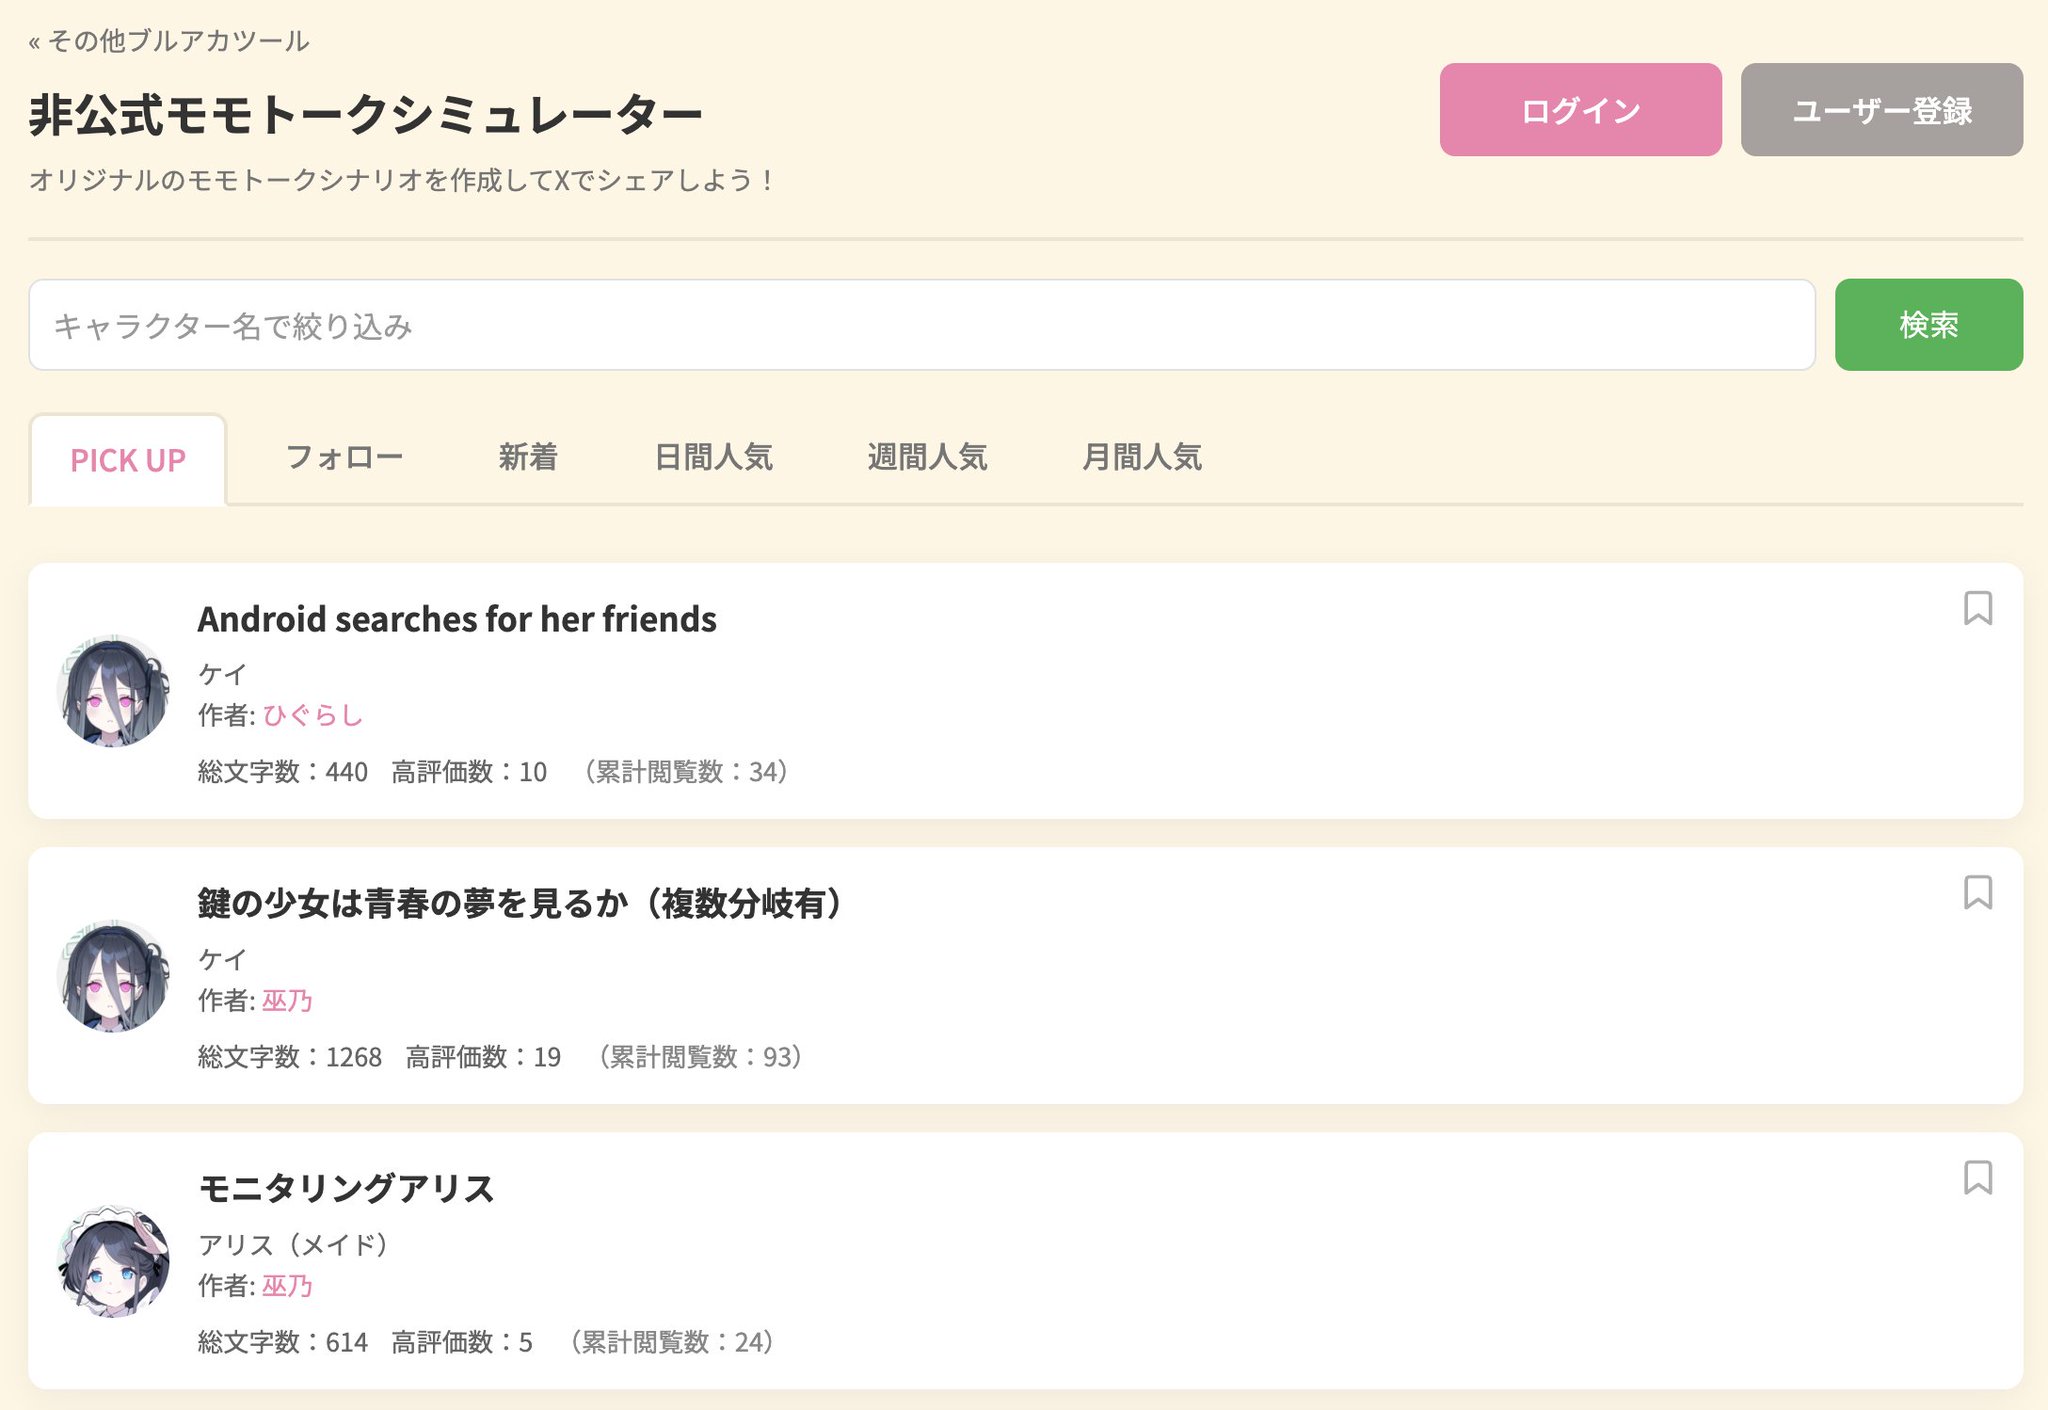
Task: Open the 日間人気 tab
Action: coord(713,457)
